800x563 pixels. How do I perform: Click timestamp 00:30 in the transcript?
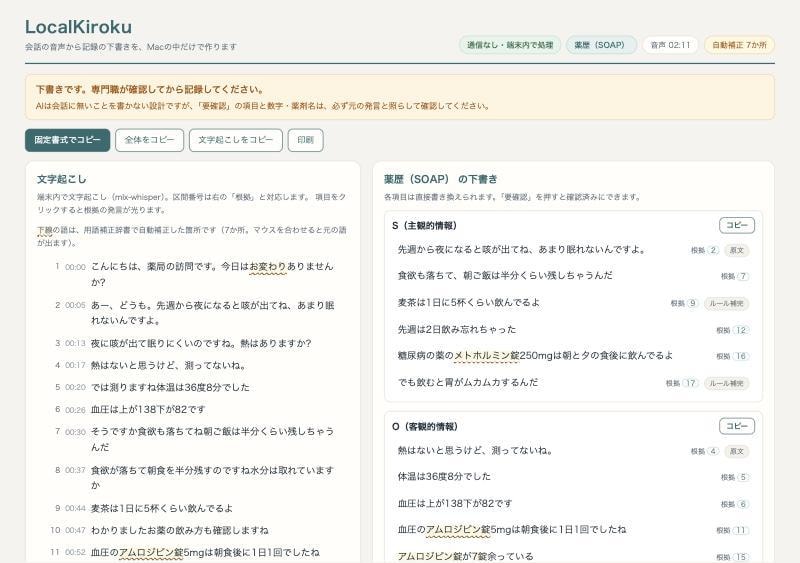(x=76, y=432)
